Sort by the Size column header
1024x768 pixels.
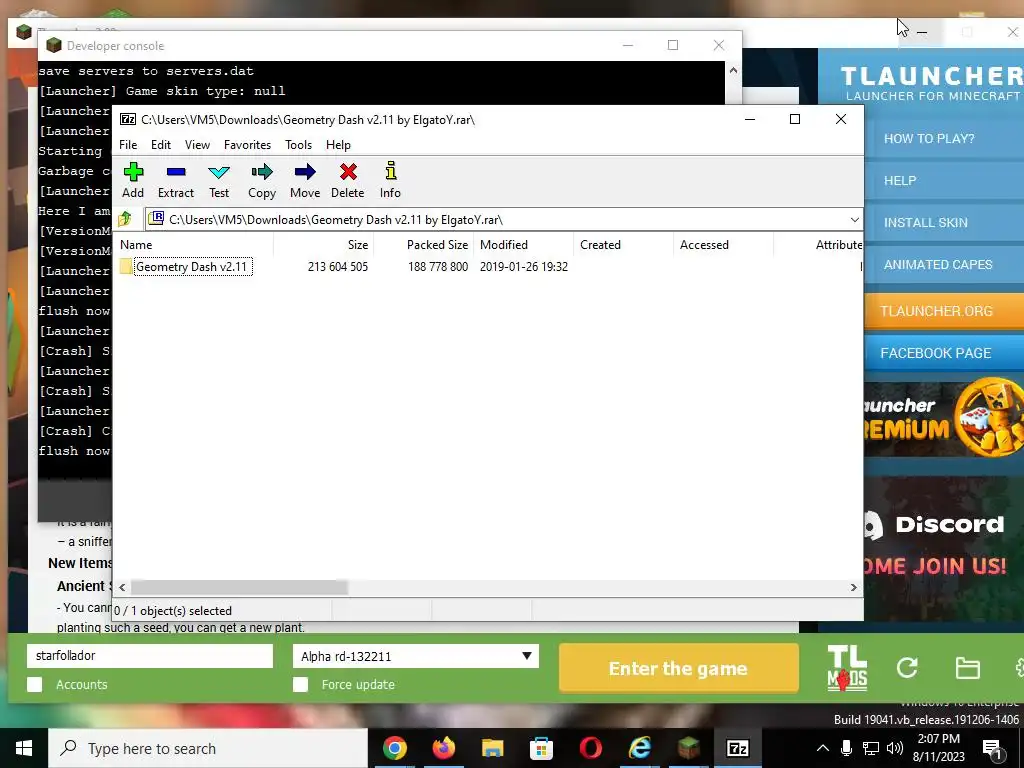click(x=323, y=245)
